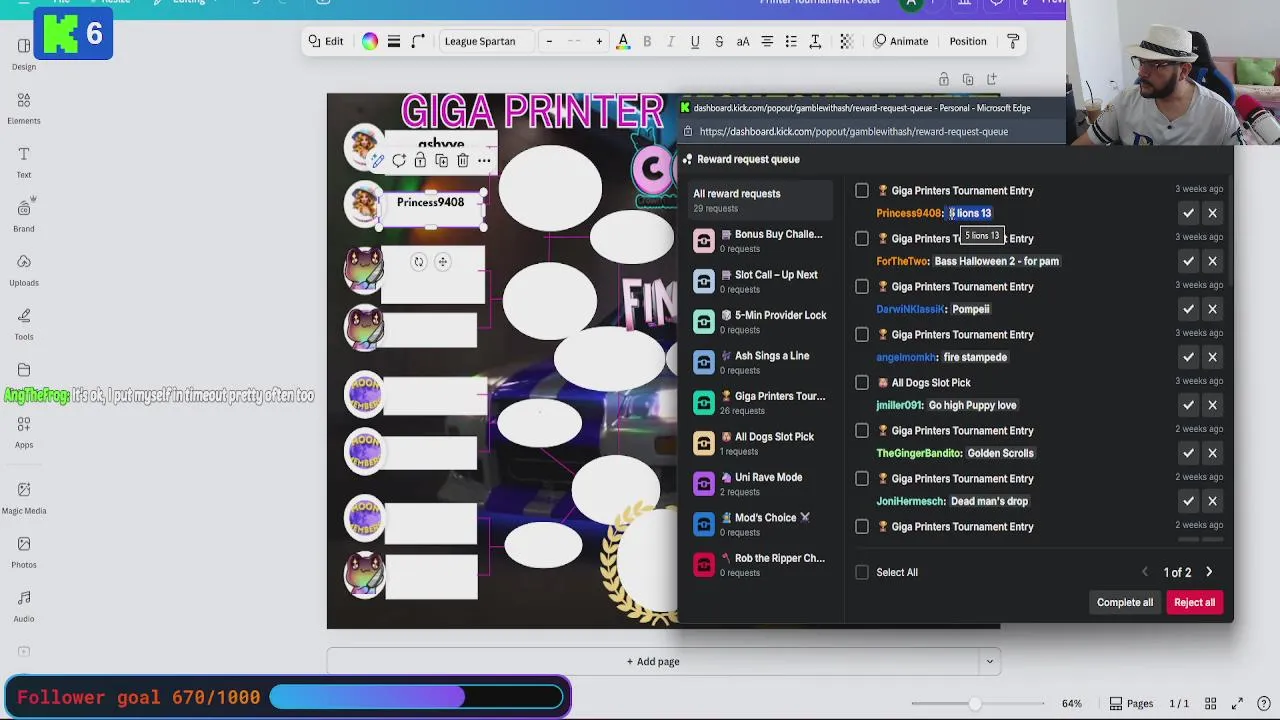This screenshot has width=1280, height=720.
Task: Tick the checkbox for jmiller091's All Dogs Slot Pick
Action: tap(862, 382)
